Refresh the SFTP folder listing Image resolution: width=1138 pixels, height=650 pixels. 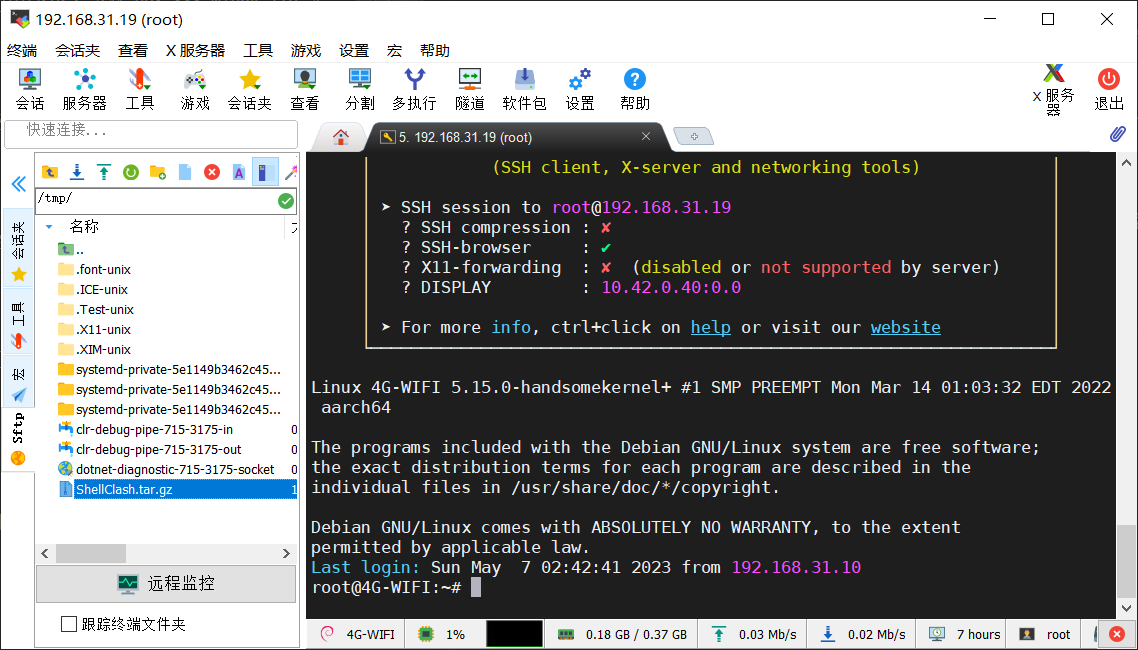[130, 172]
